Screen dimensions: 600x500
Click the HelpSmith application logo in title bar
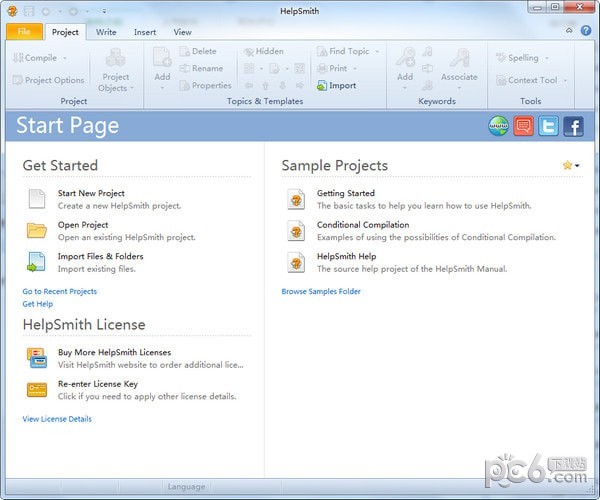[12, 11]
